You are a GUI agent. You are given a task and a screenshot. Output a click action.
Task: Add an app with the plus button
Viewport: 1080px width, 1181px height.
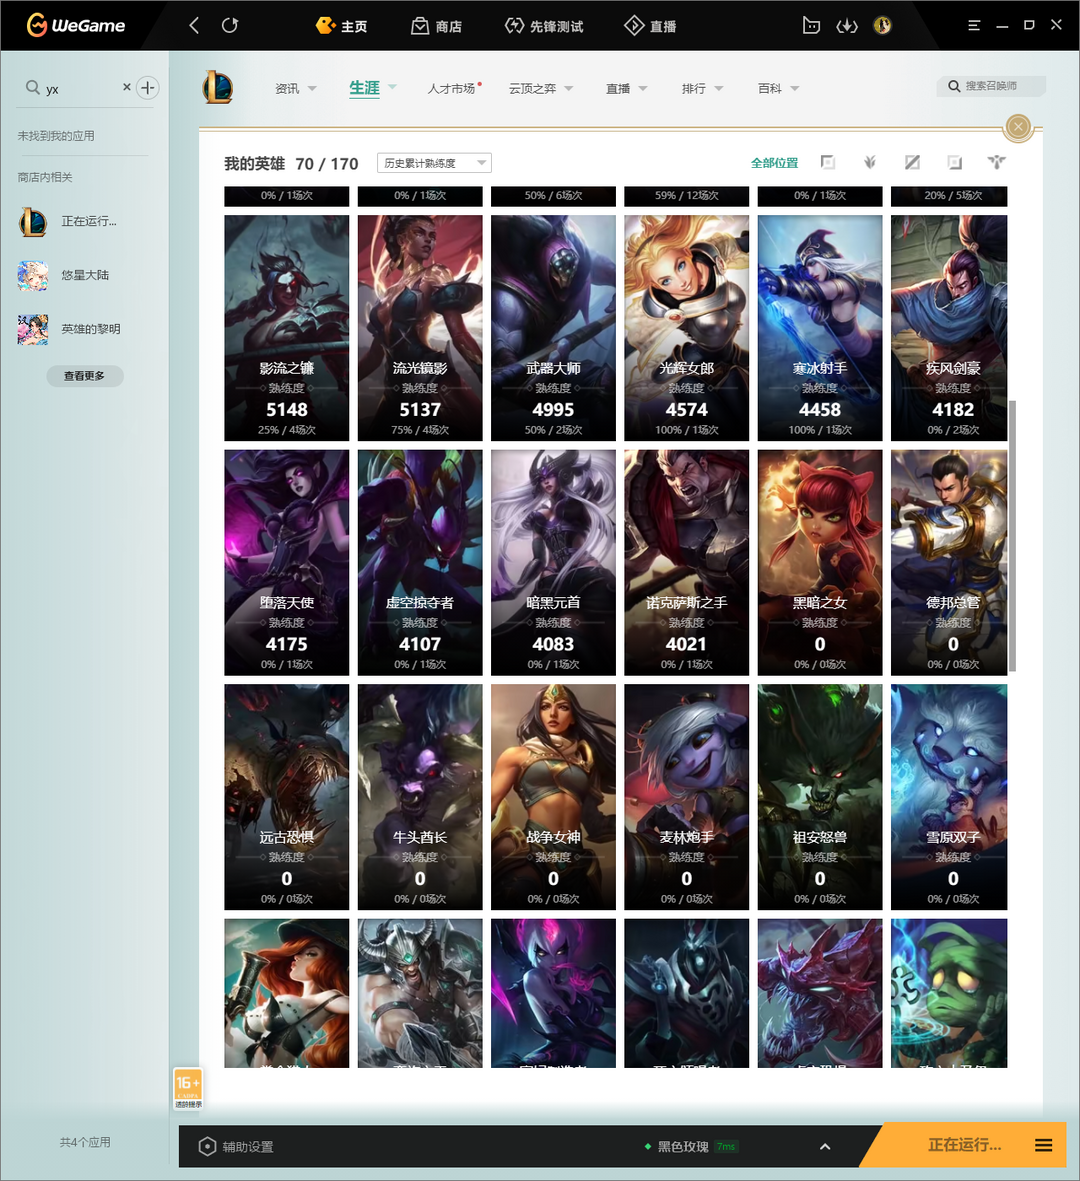pyautogui.click(x=148, y=88)
